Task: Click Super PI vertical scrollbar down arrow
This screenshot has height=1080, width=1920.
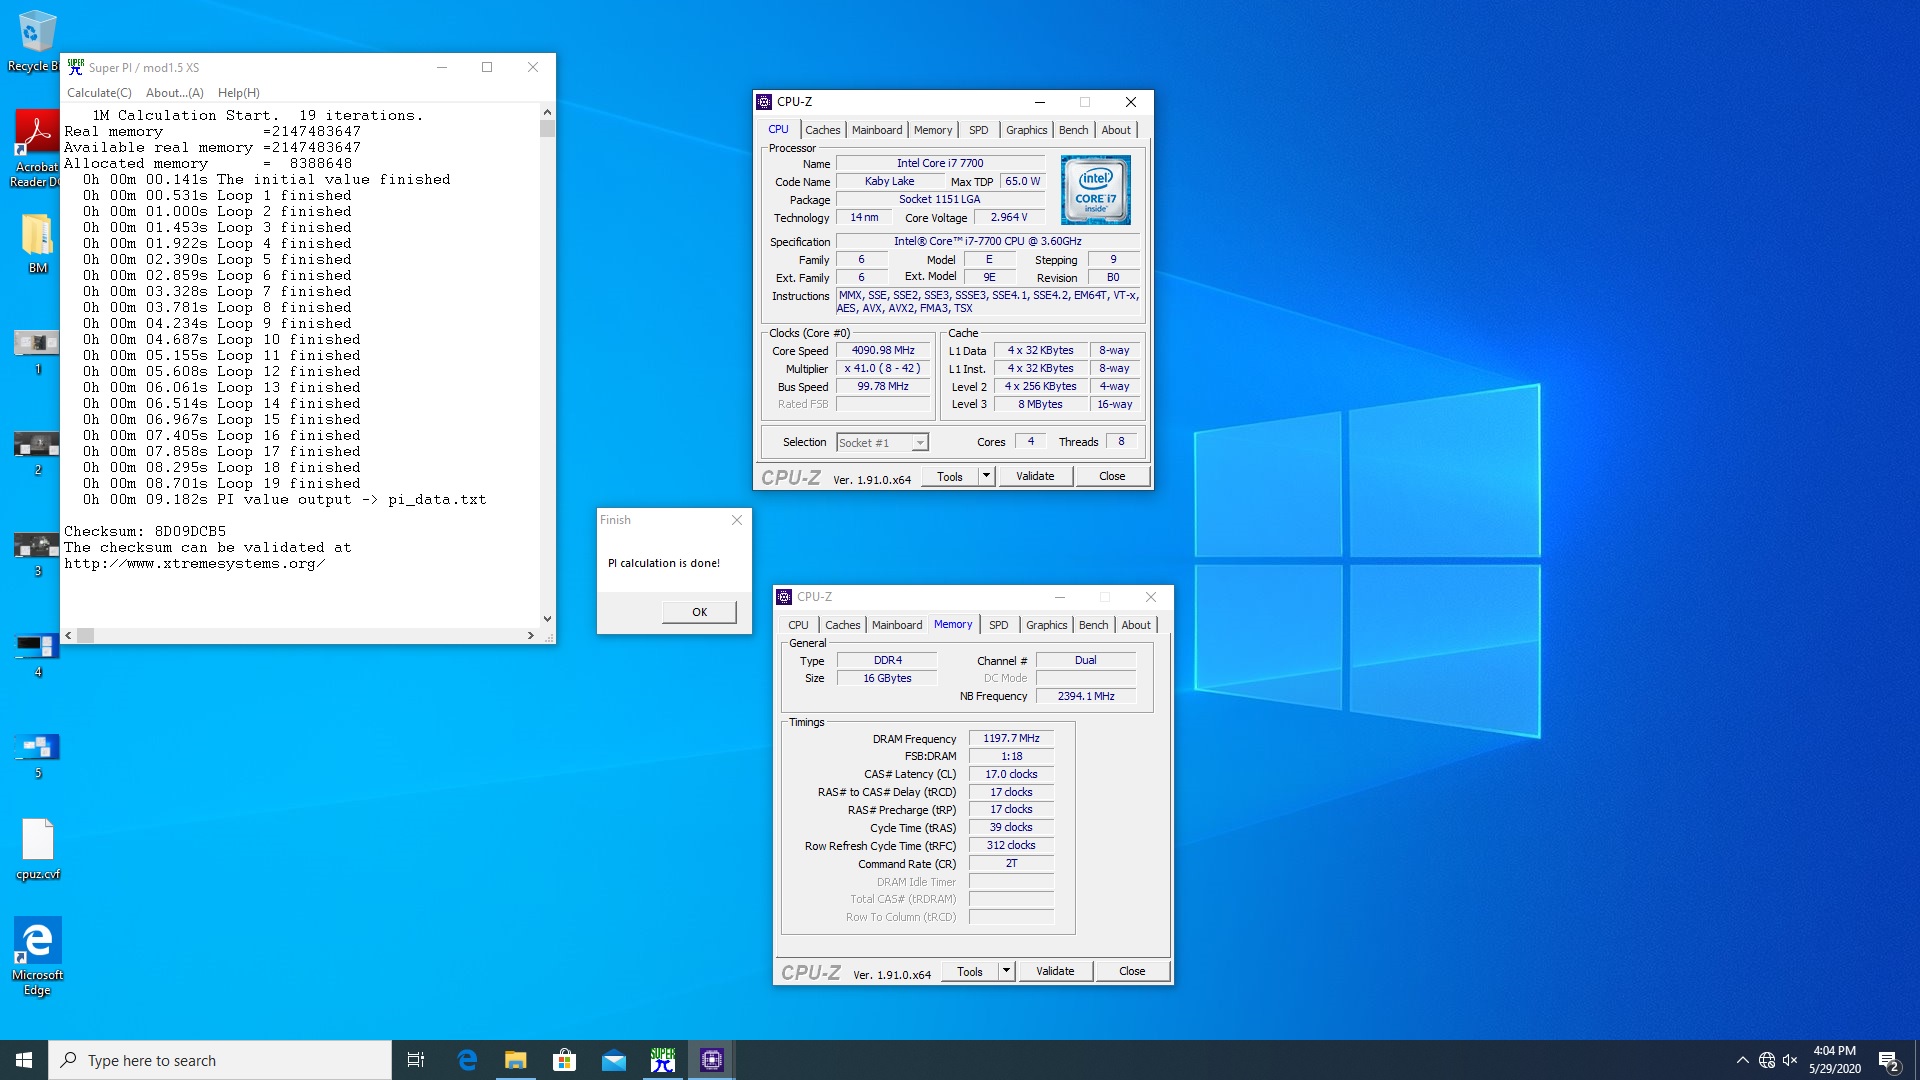Action: click(x=547, y=619)
